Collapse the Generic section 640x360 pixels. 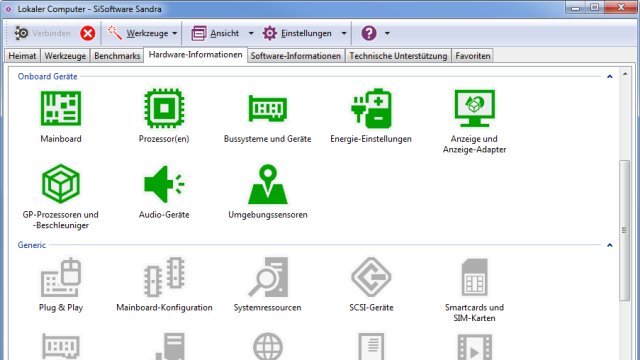pos(610,245)
